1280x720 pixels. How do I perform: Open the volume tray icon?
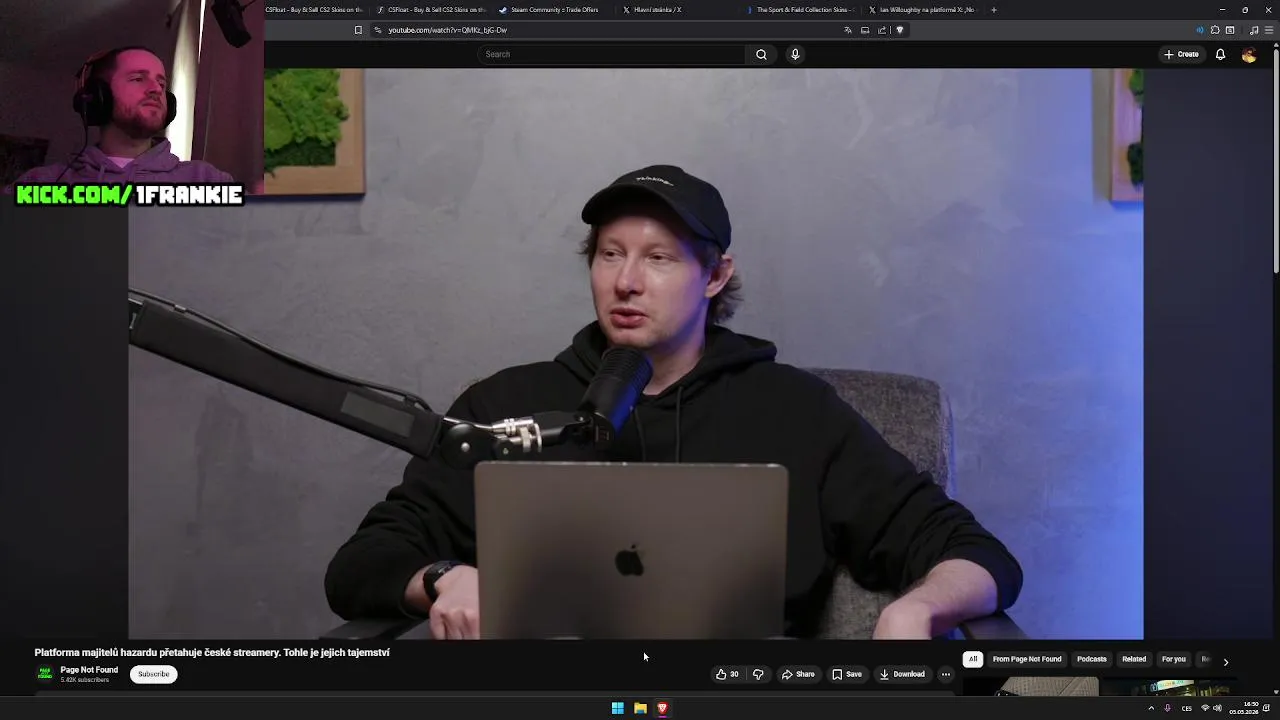pyautogui.click(x=1217, y=708)
